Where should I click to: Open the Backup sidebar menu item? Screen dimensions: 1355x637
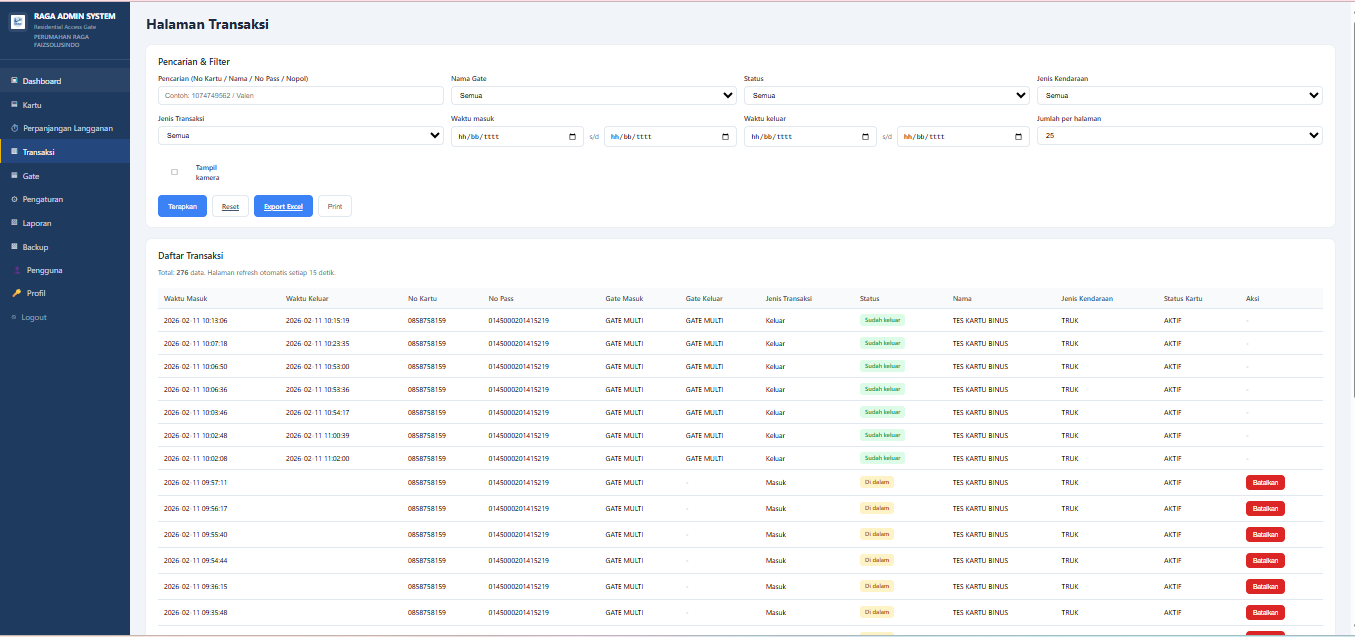(35, 247)
